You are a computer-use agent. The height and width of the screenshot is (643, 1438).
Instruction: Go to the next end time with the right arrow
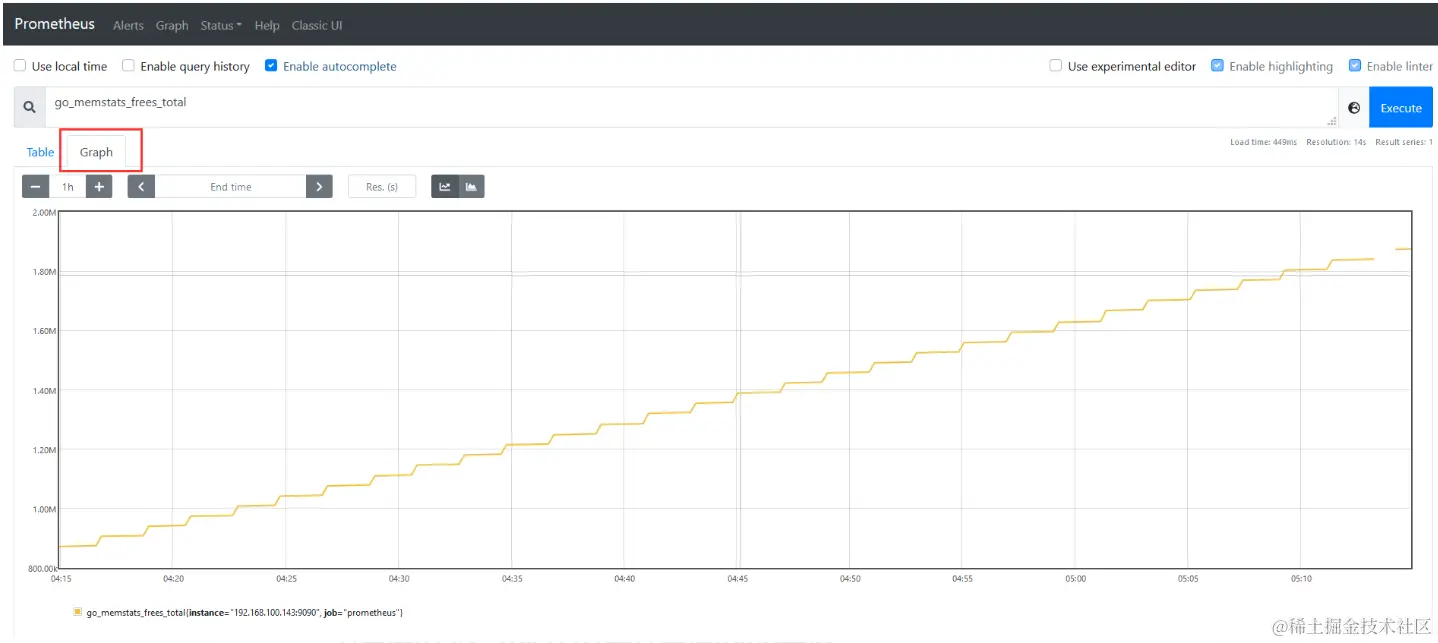click(x=319, y=187)
